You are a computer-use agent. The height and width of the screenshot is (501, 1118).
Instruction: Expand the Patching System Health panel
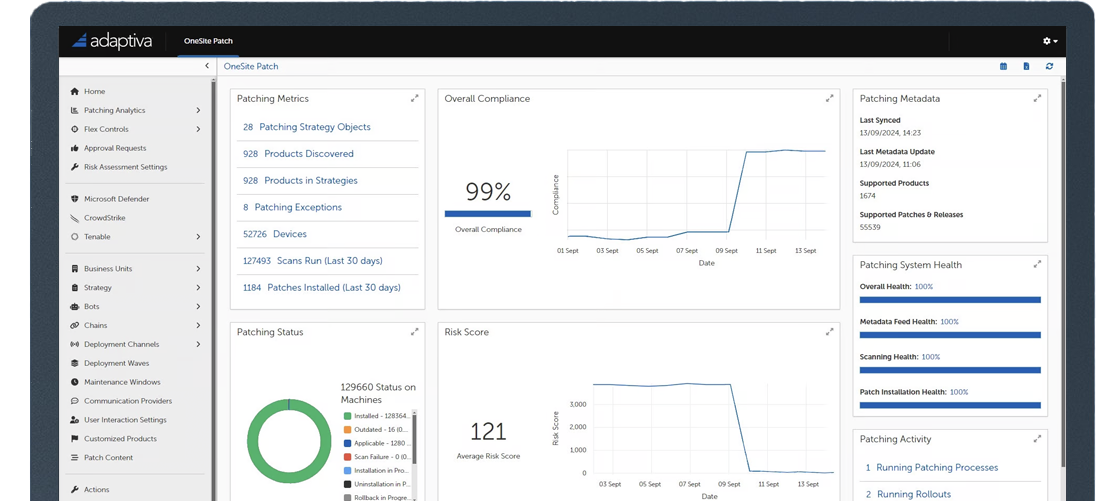[1038, 265]
